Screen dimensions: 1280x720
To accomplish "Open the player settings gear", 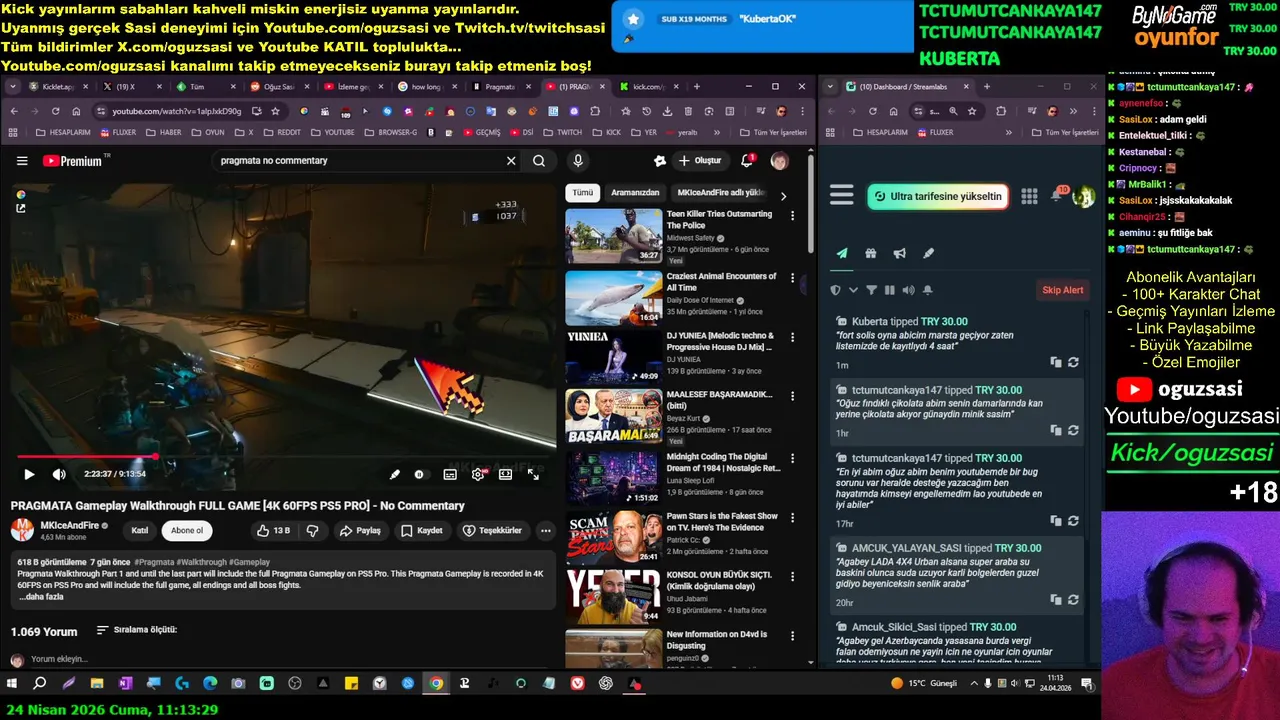I will (x=478, y=474).
